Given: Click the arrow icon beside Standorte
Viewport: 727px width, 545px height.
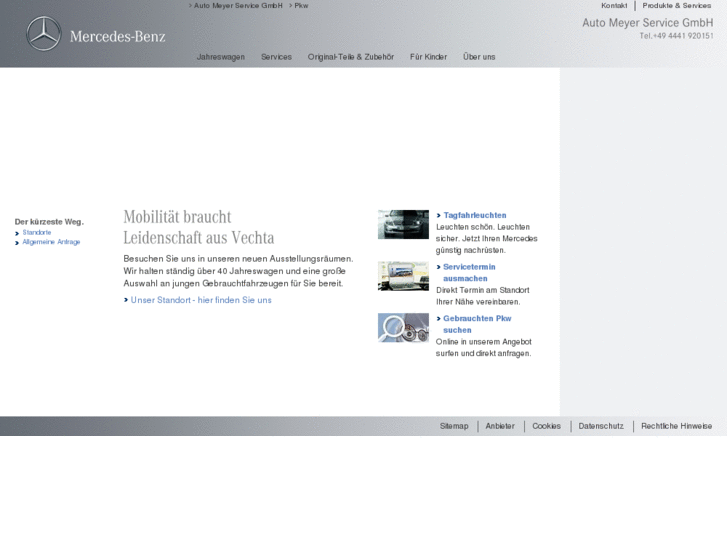Looking at the screenshot, I should (17, 233).
